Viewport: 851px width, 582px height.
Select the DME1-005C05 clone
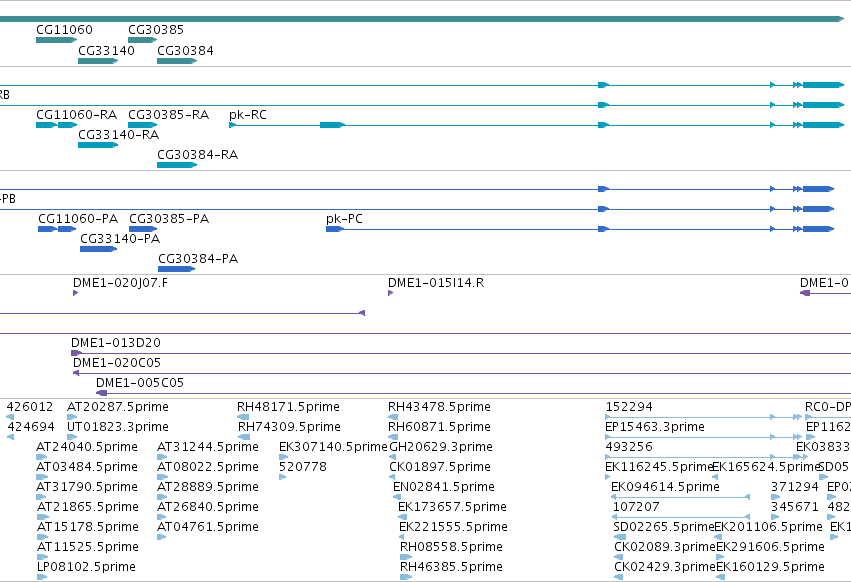point(473,393)
